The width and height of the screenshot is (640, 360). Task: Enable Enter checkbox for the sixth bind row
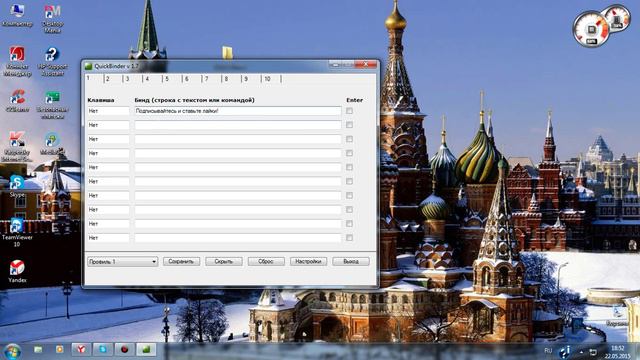(x=349, y=181)
